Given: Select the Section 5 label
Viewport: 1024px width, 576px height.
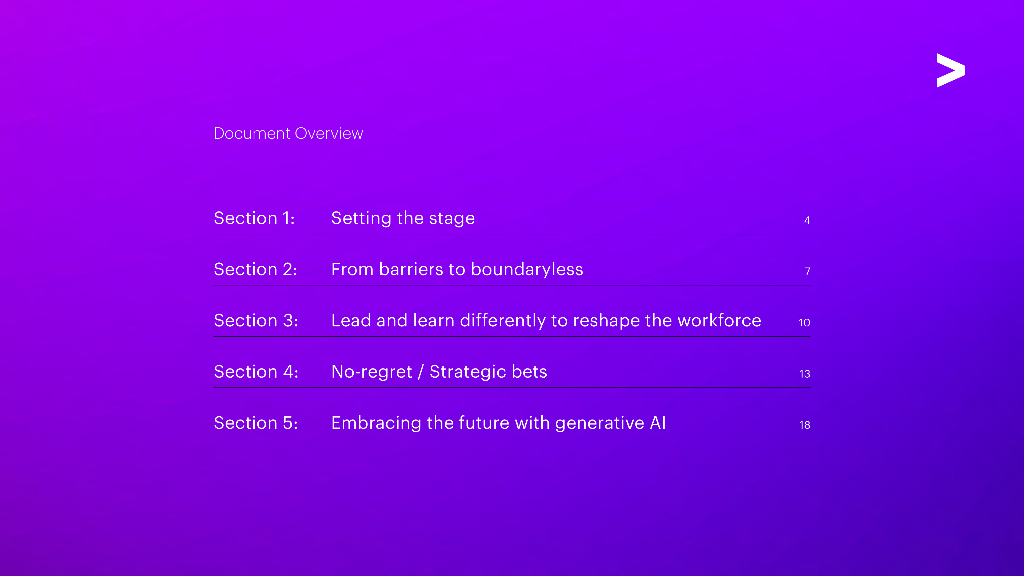Looking at the screenshot, I should [x=255, y=423].
